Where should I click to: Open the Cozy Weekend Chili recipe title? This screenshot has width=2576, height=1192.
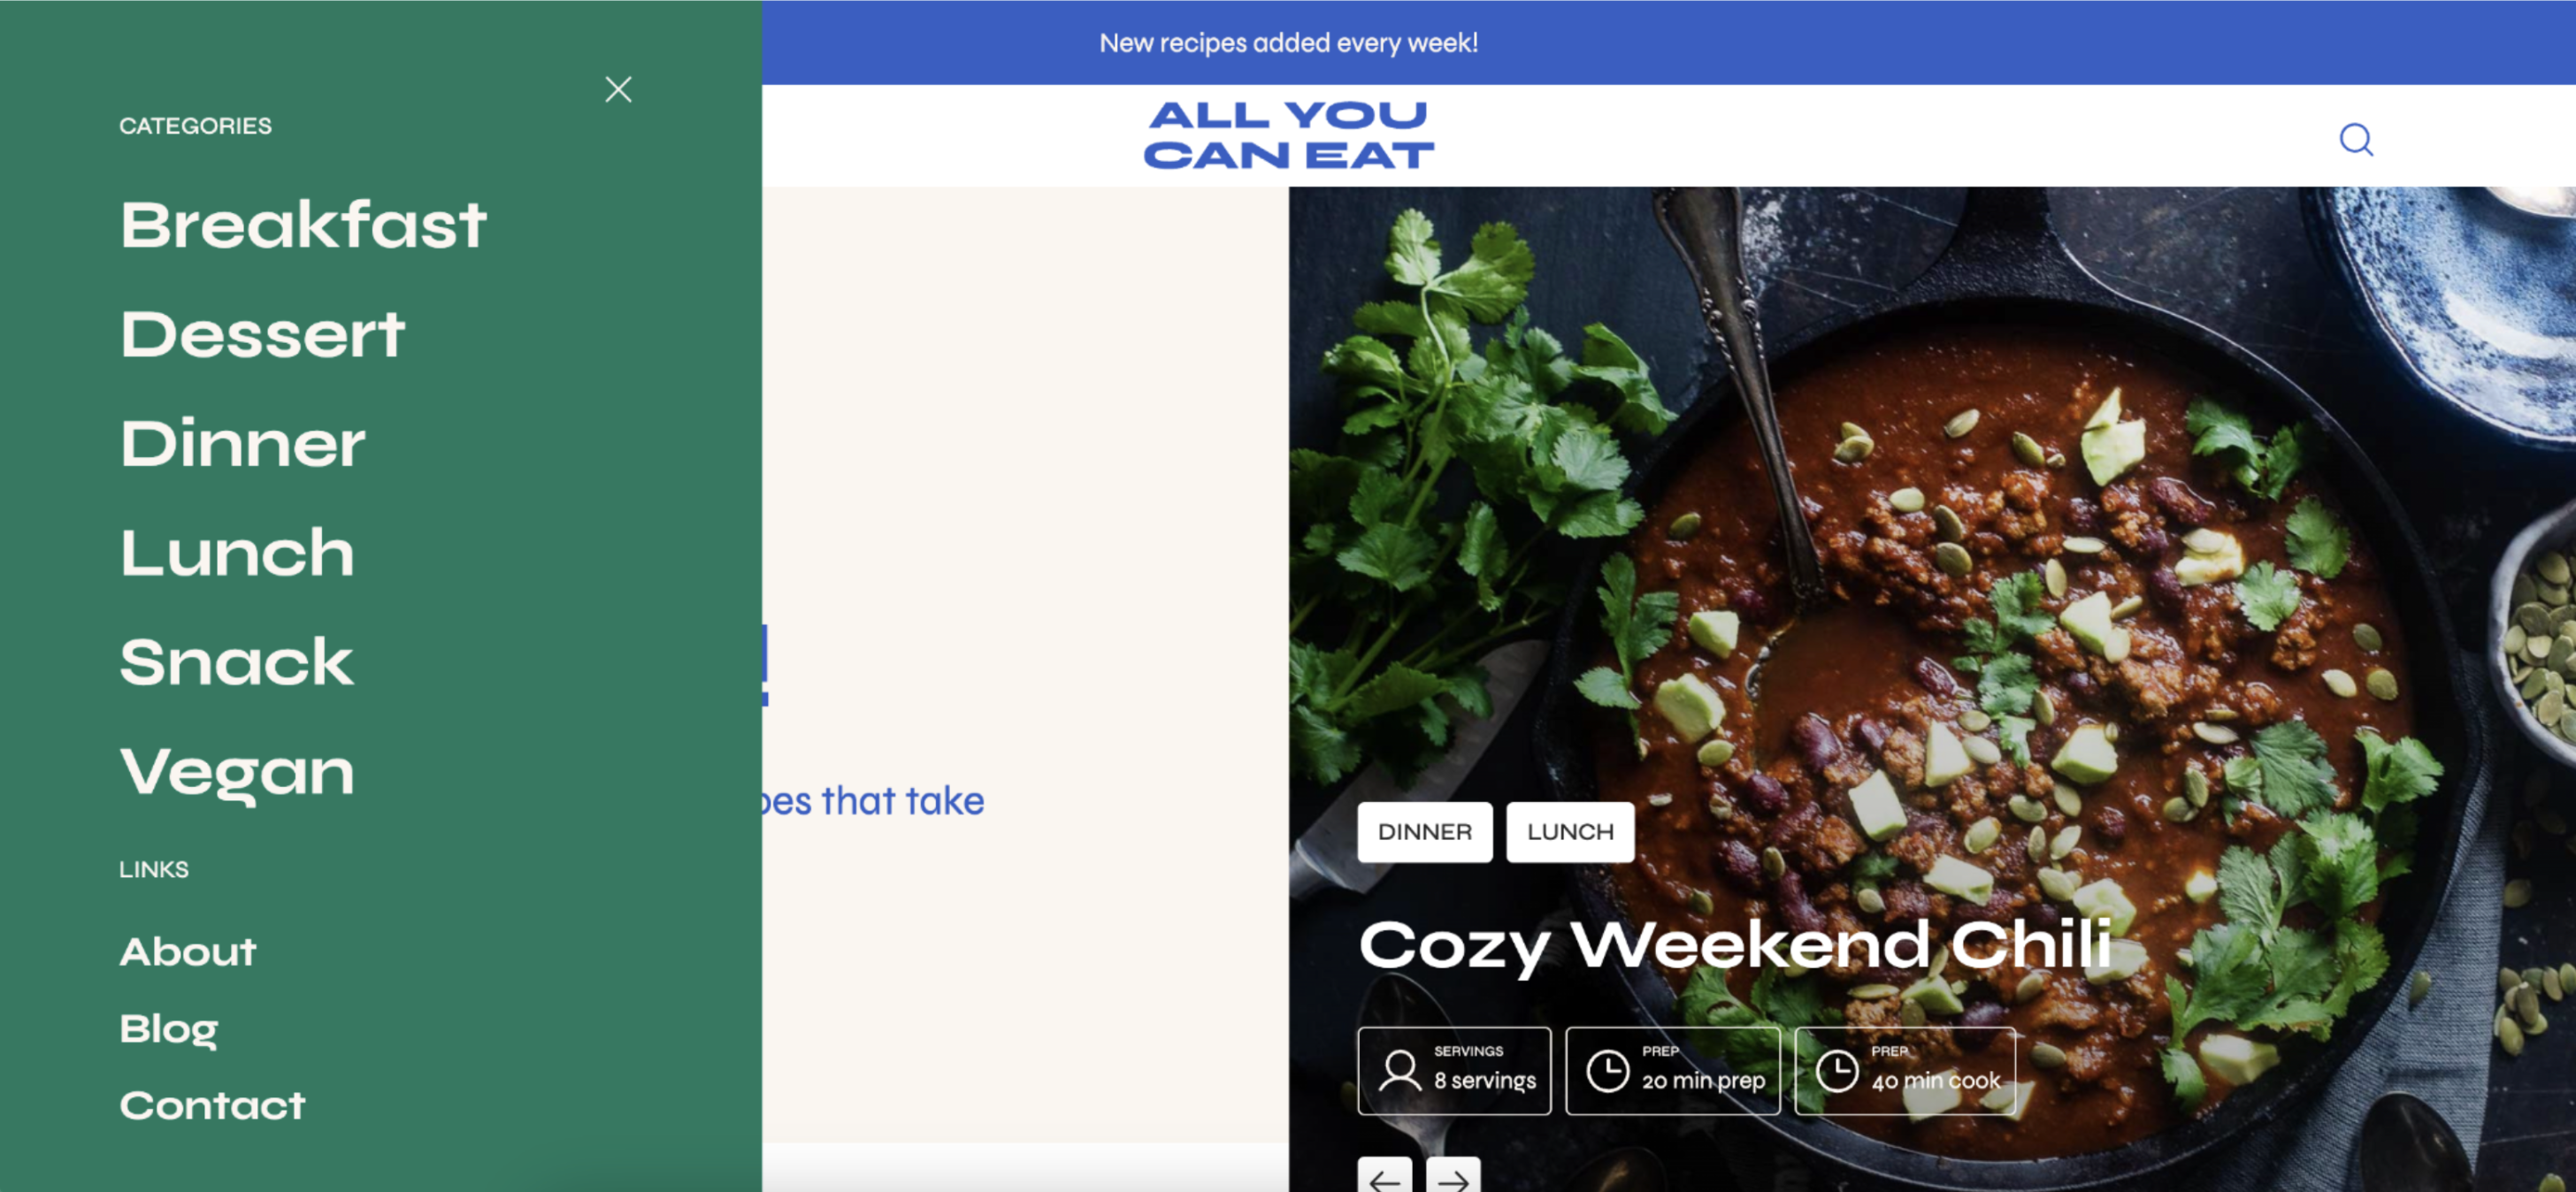(x=1735, y=945)
